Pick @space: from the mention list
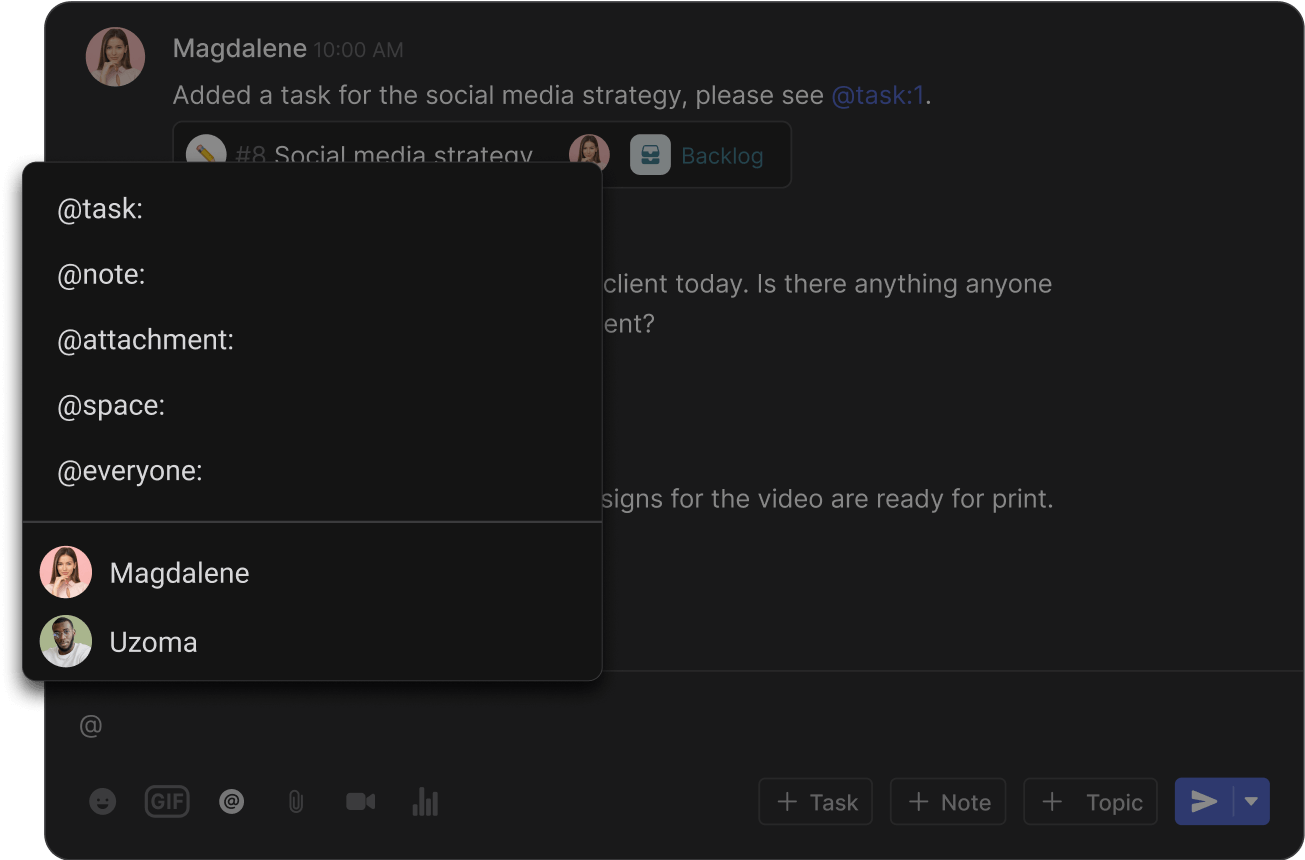1305x860 pixels. point(111,405)
